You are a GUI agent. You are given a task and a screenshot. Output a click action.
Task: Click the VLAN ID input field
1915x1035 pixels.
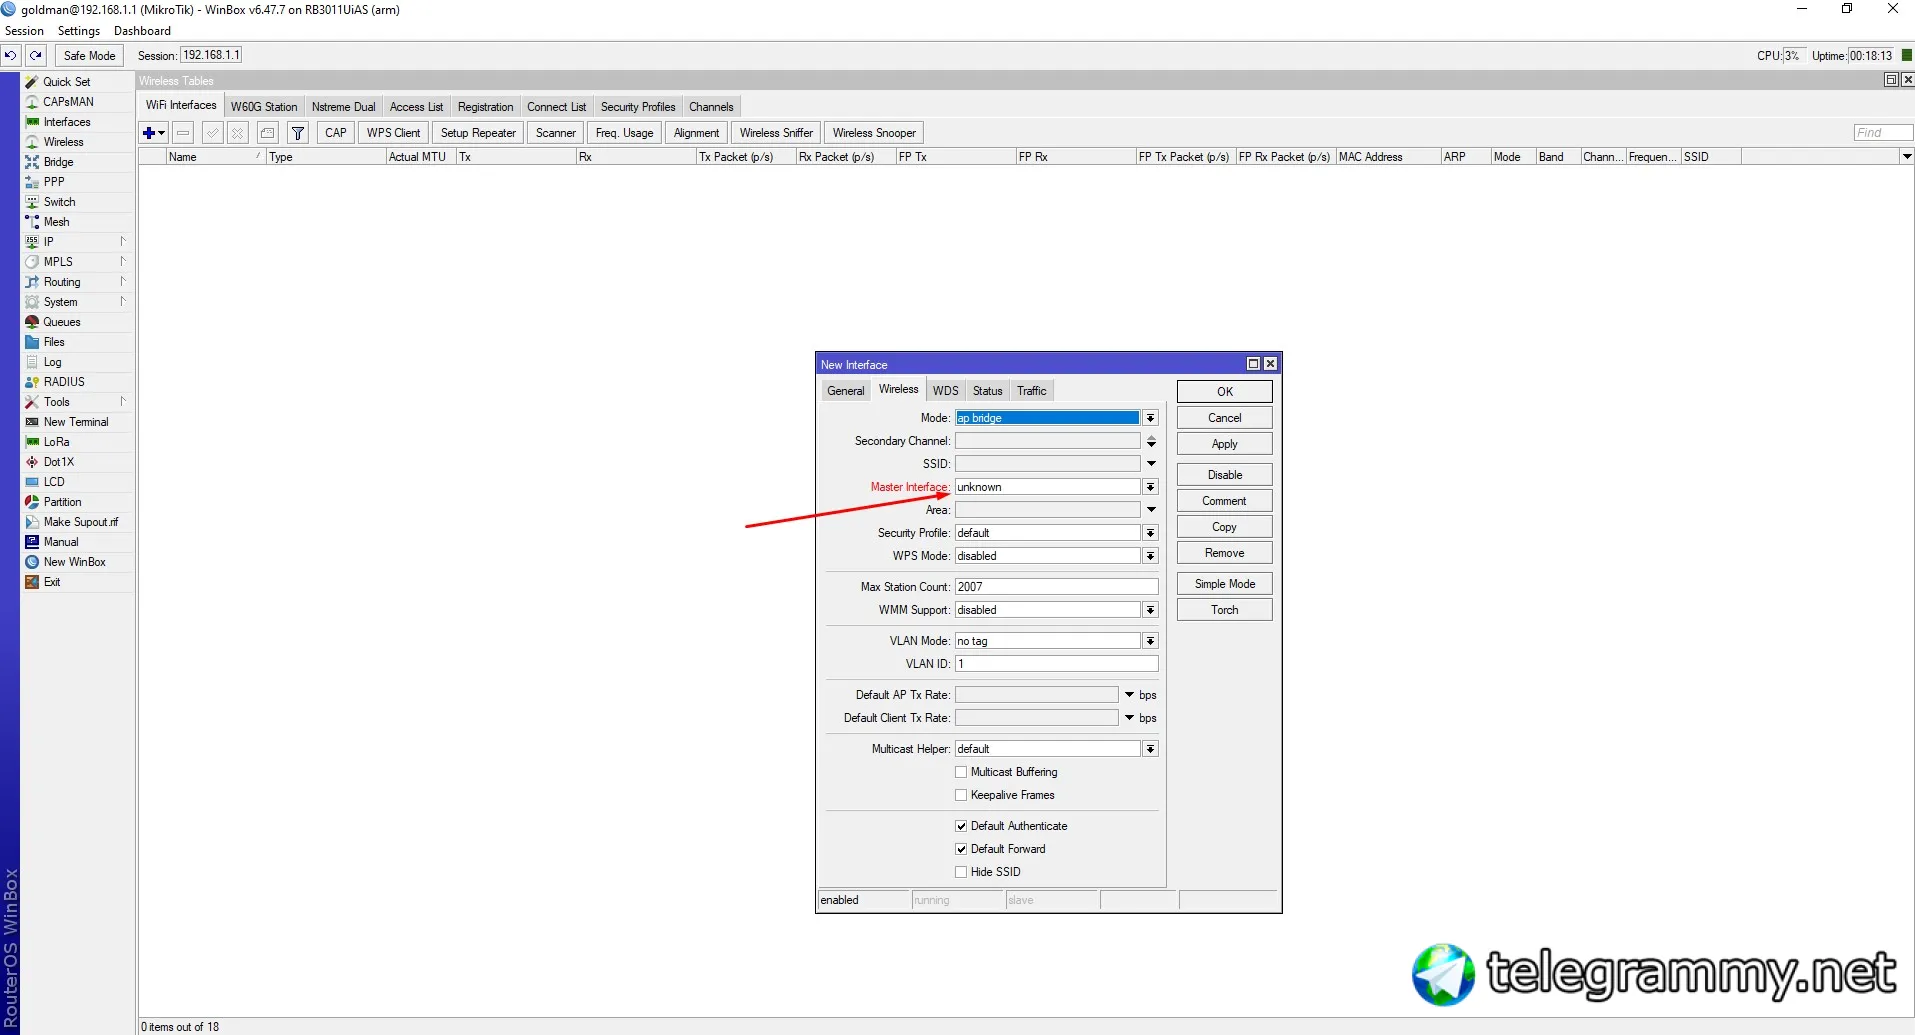coord(1056,664)
